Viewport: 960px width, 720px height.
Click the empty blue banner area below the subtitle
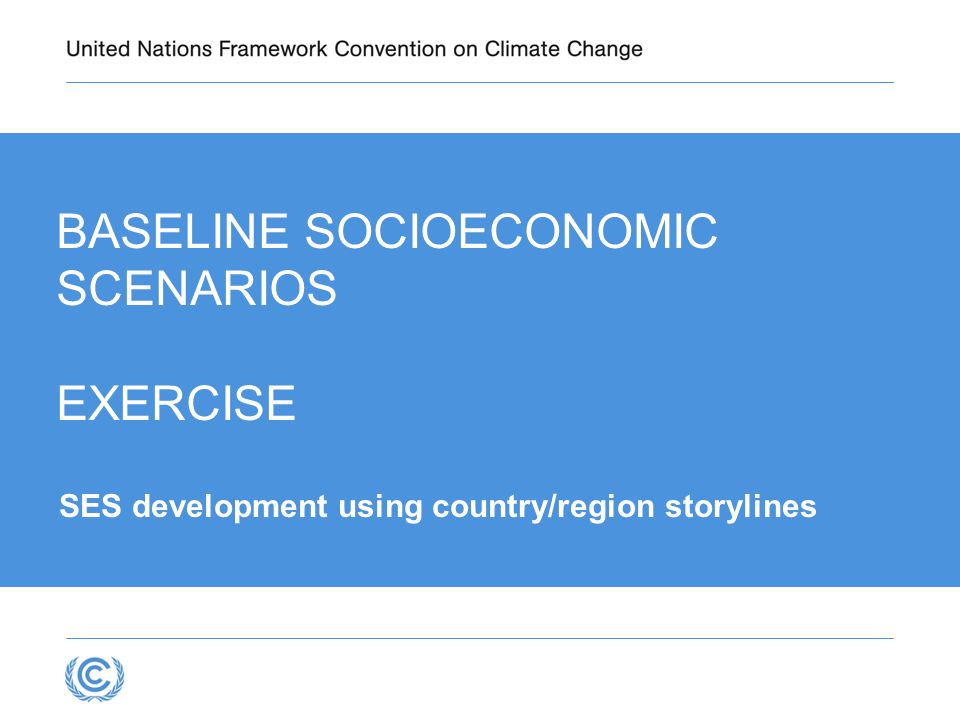click(x=480, y=556)
